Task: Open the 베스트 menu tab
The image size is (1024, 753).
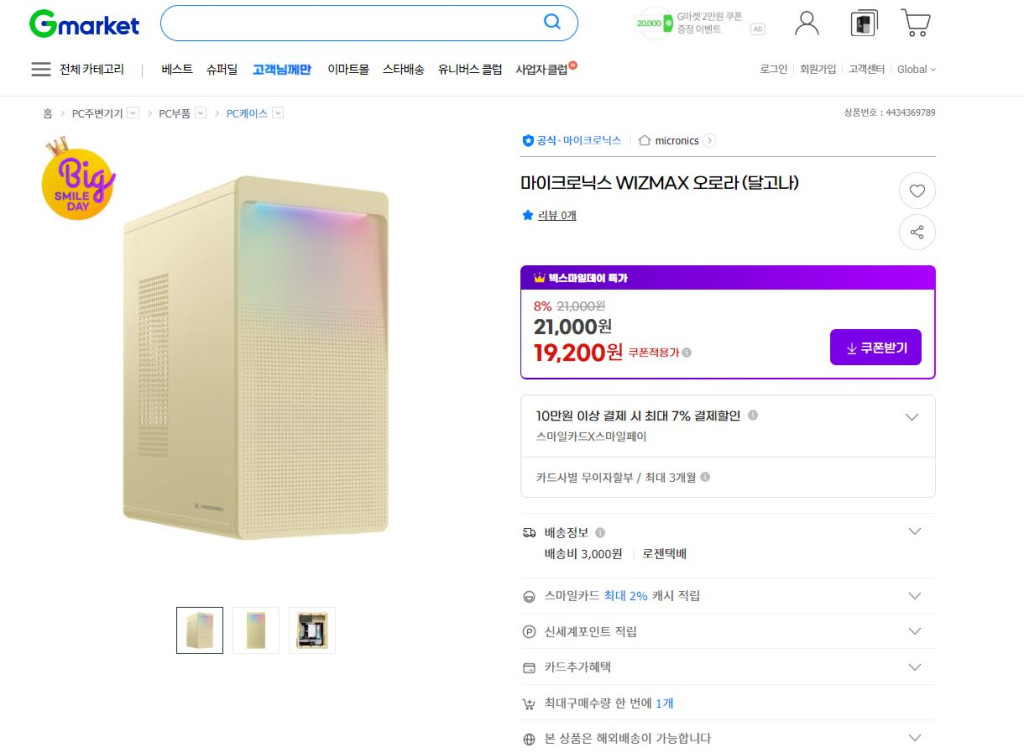Action: coord(177,69)
